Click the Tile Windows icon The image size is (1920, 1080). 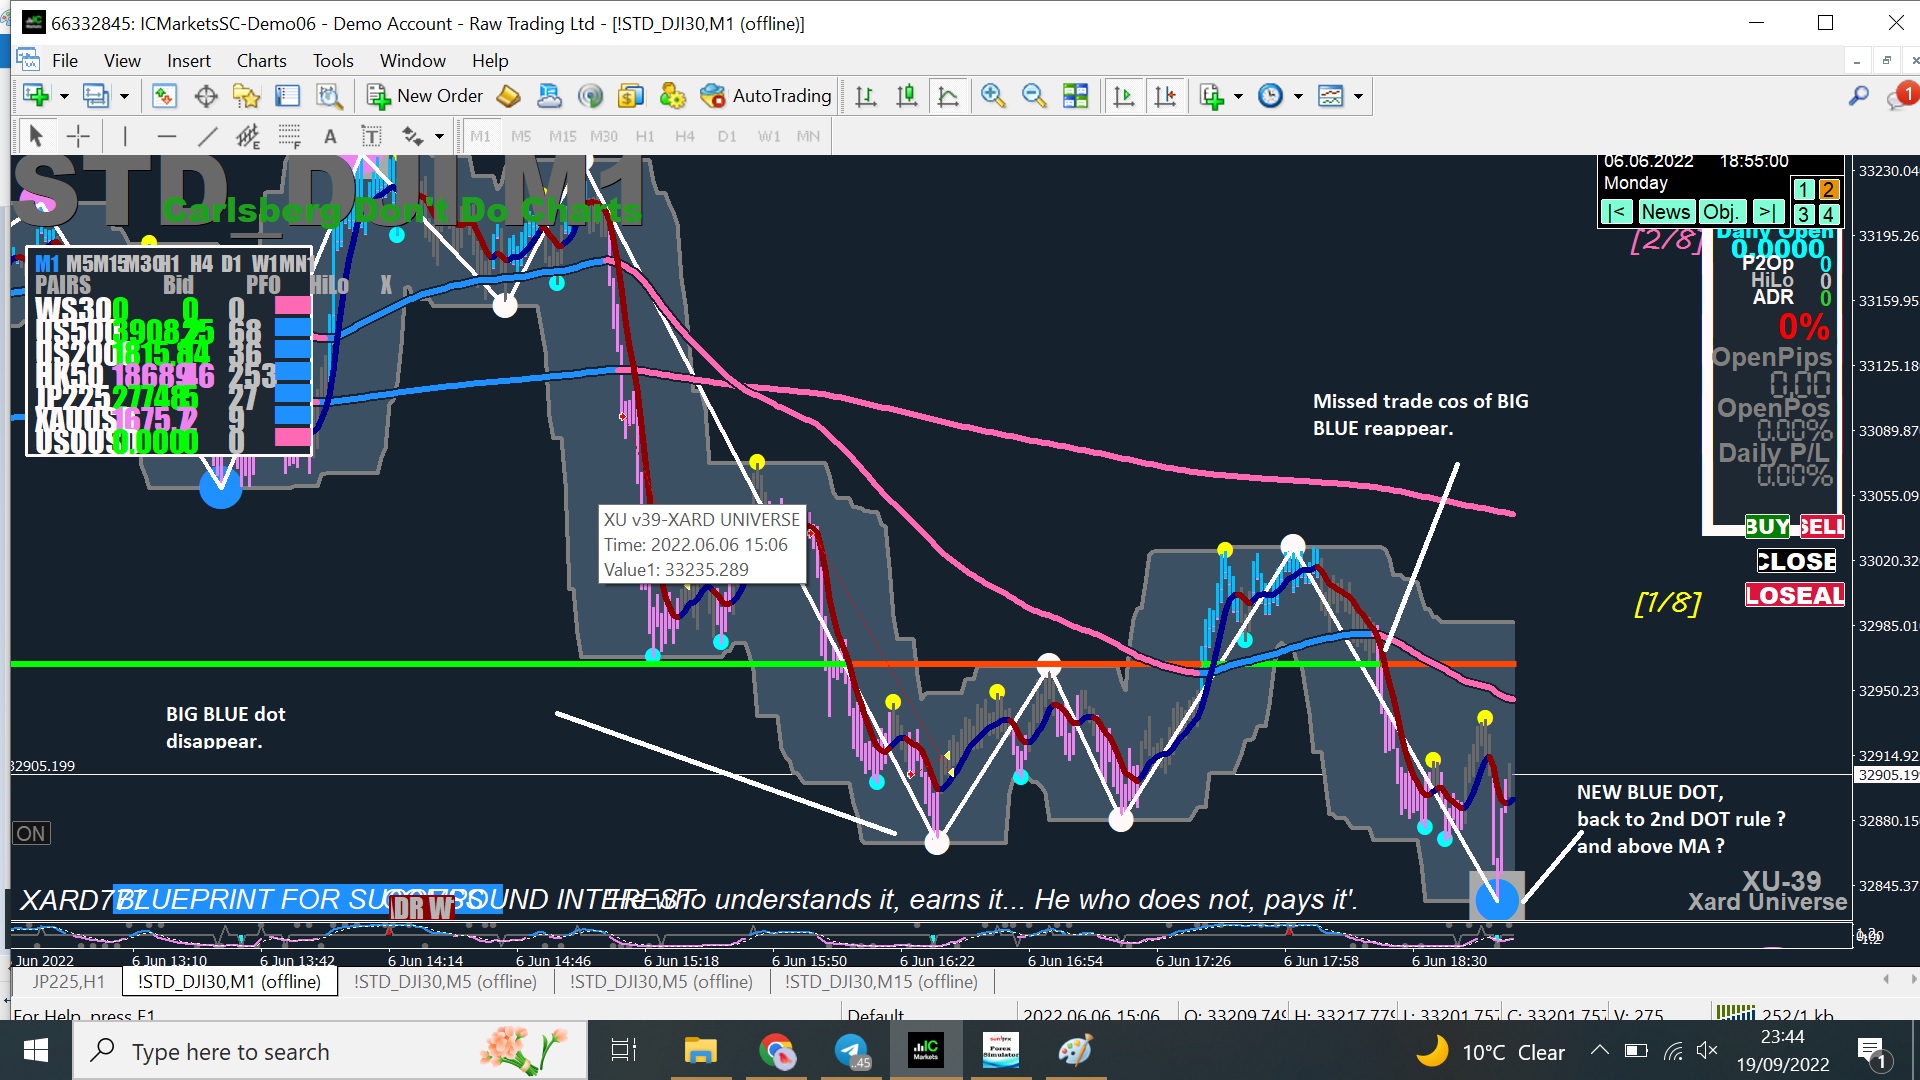[x=1075, y=96]
